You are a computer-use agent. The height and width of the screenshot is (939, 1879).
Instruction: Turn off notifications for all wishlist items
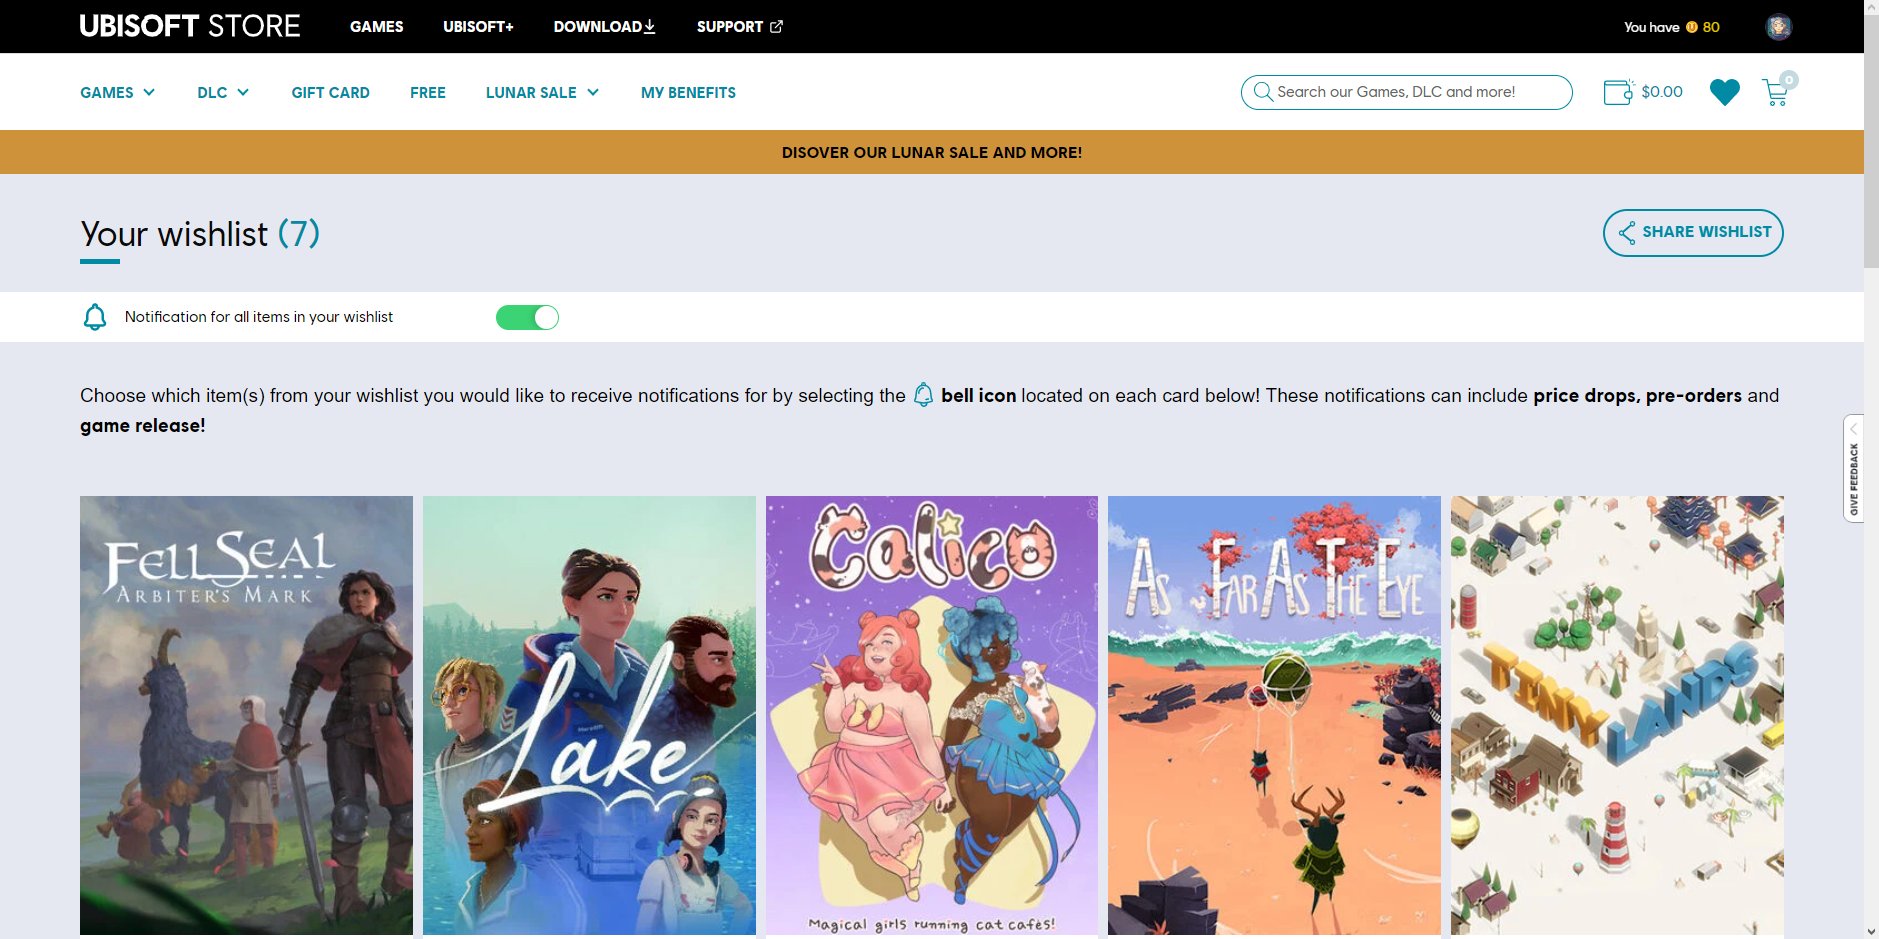[x=527, y=317]
